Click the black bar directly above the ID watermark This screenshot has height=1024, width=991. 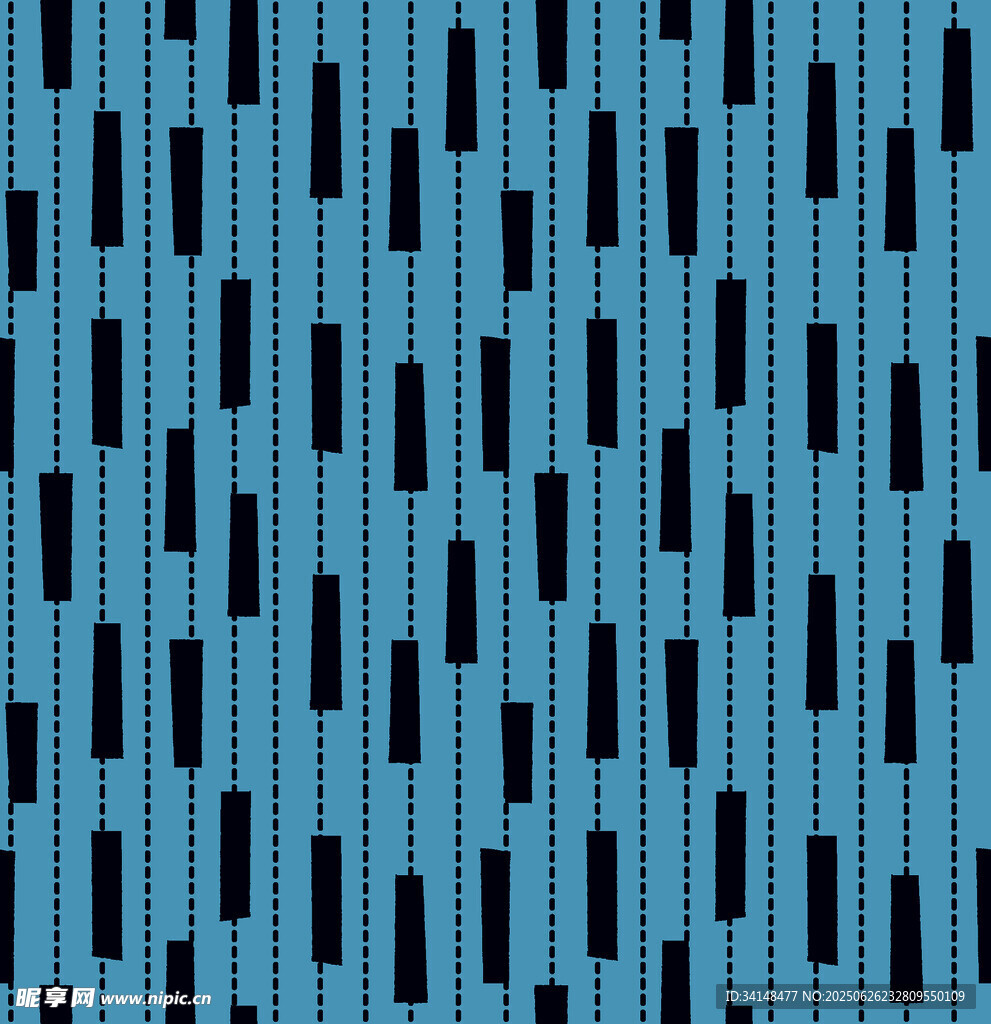pos(730,855)
